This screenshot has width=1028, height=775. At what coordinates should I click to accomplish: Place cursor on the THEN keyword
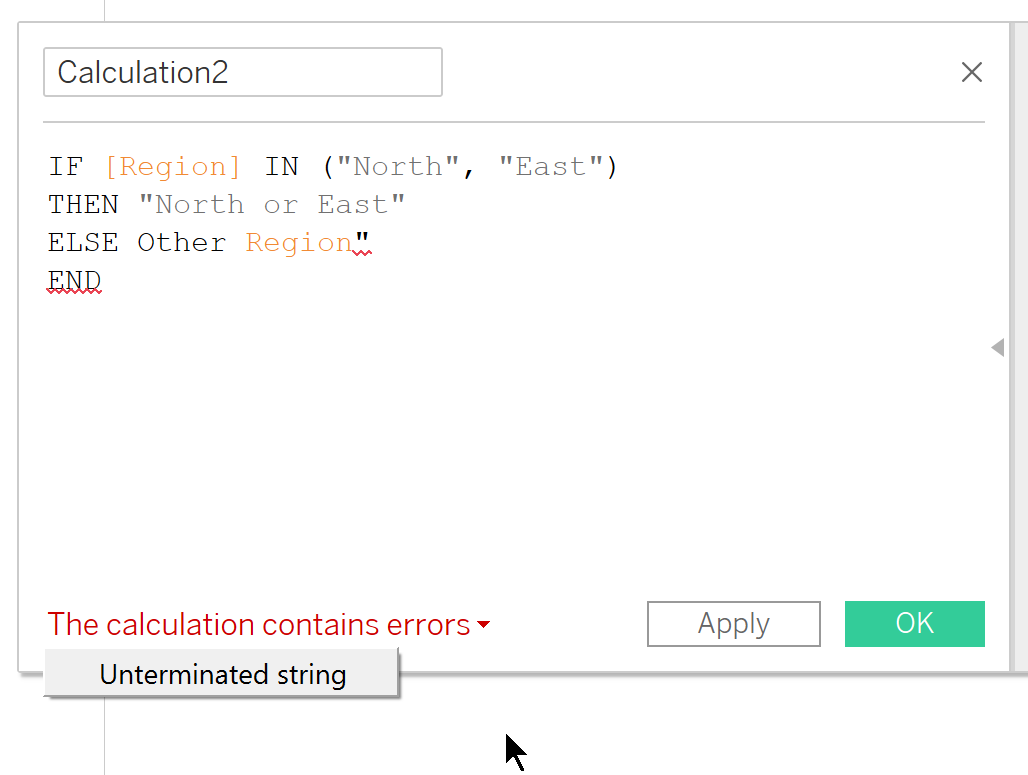[83, 205]
